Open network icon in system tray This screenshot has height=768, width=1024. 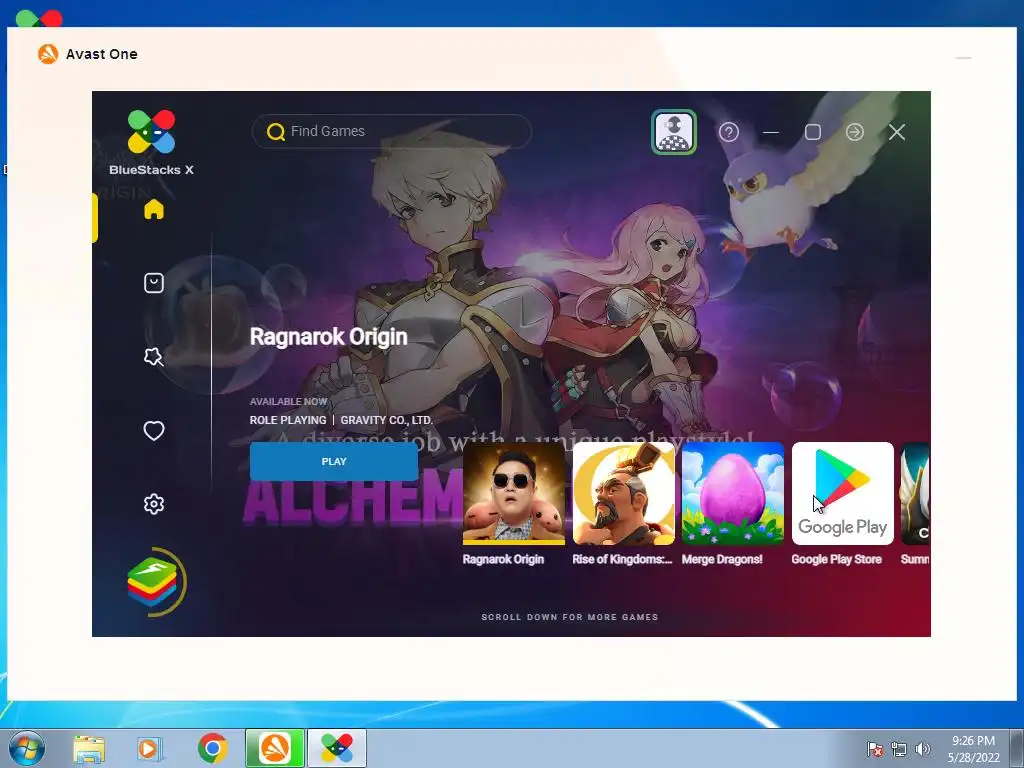[x=899, y=749]
